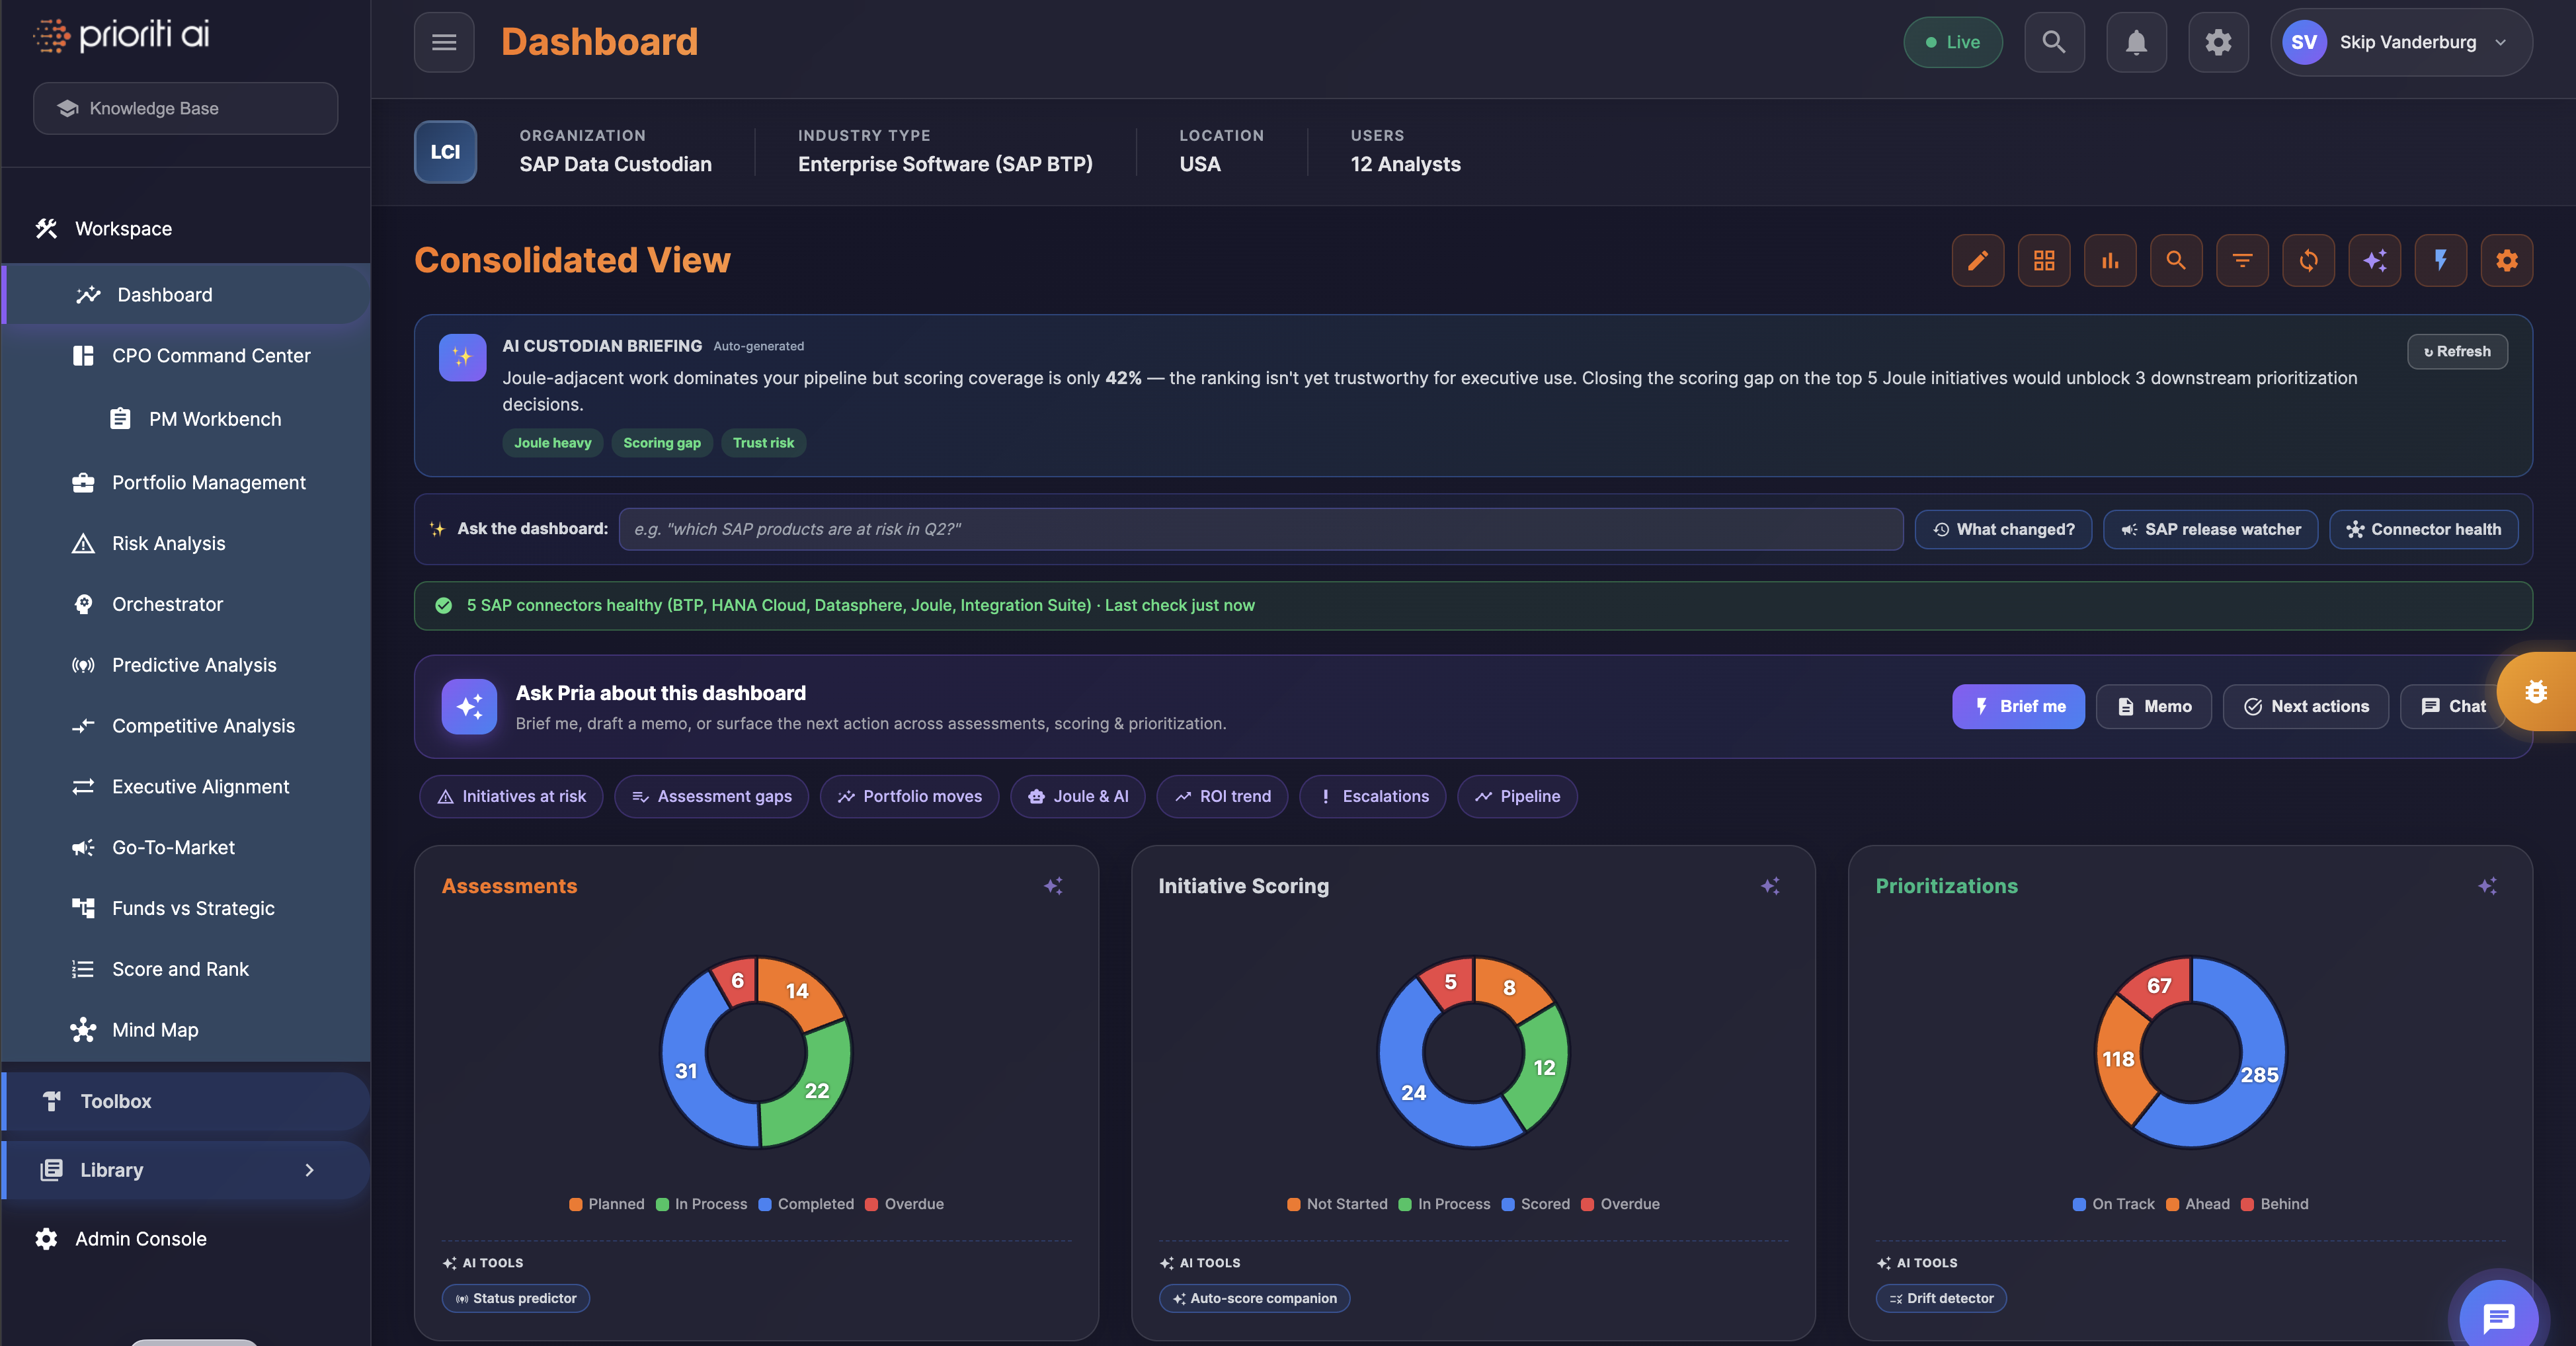Open notifications bell
Image resolution: width=2576 pixels, height=1346 pixels.
[x=2136, y=42]
